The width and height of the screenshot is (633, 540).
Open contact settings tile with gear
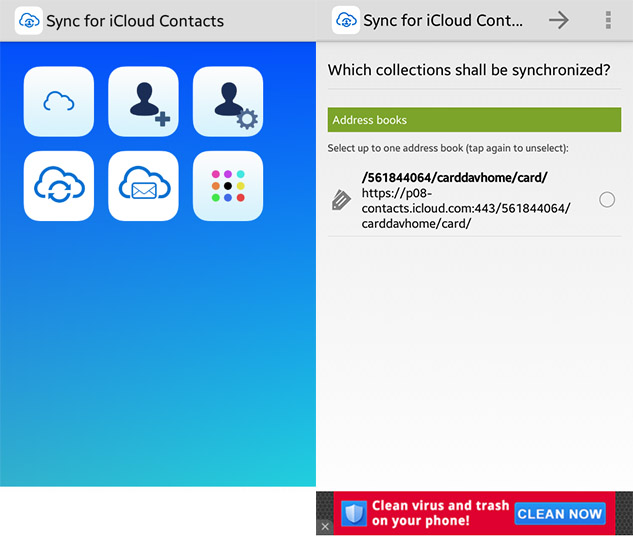coord(228,101)
